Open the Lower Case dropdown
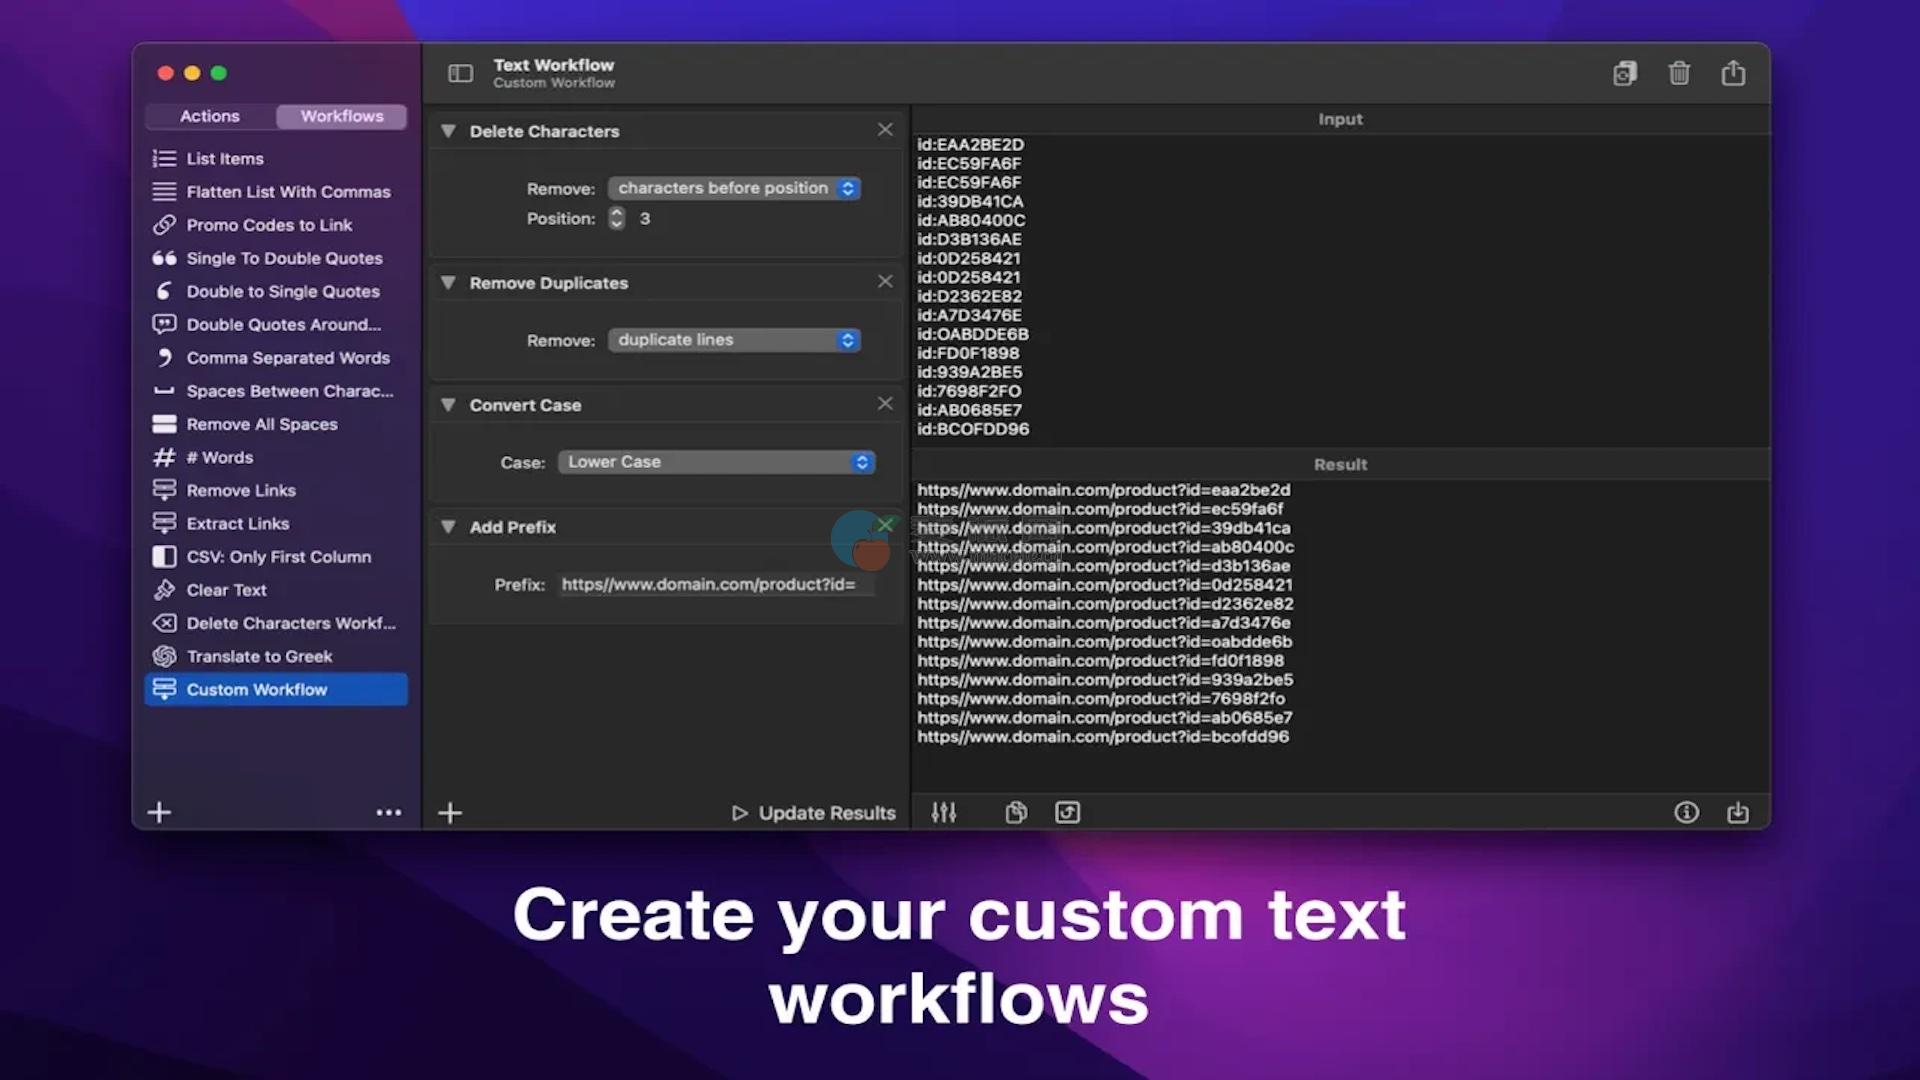1920x1080 pixels. click(716, 462)
